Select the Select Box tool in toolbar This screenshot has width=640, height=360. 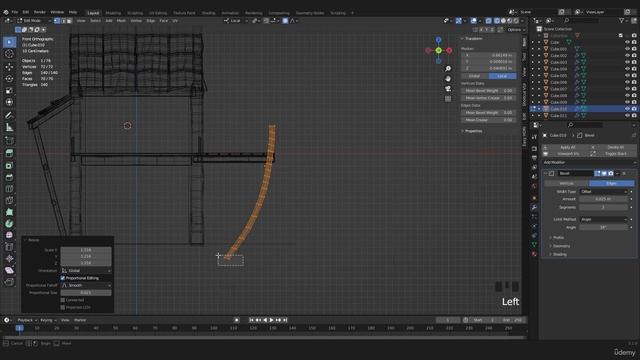(9, 42)
